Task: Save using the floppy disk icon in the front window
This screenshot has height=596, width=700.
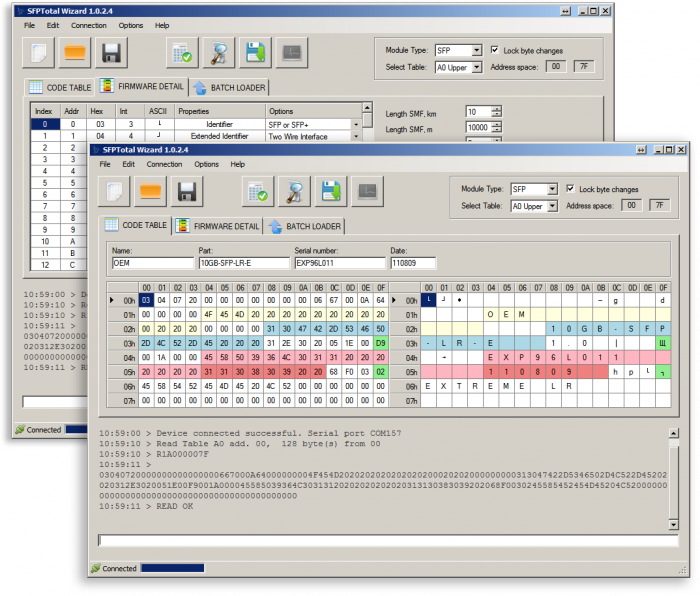Action: coord(187,192)
